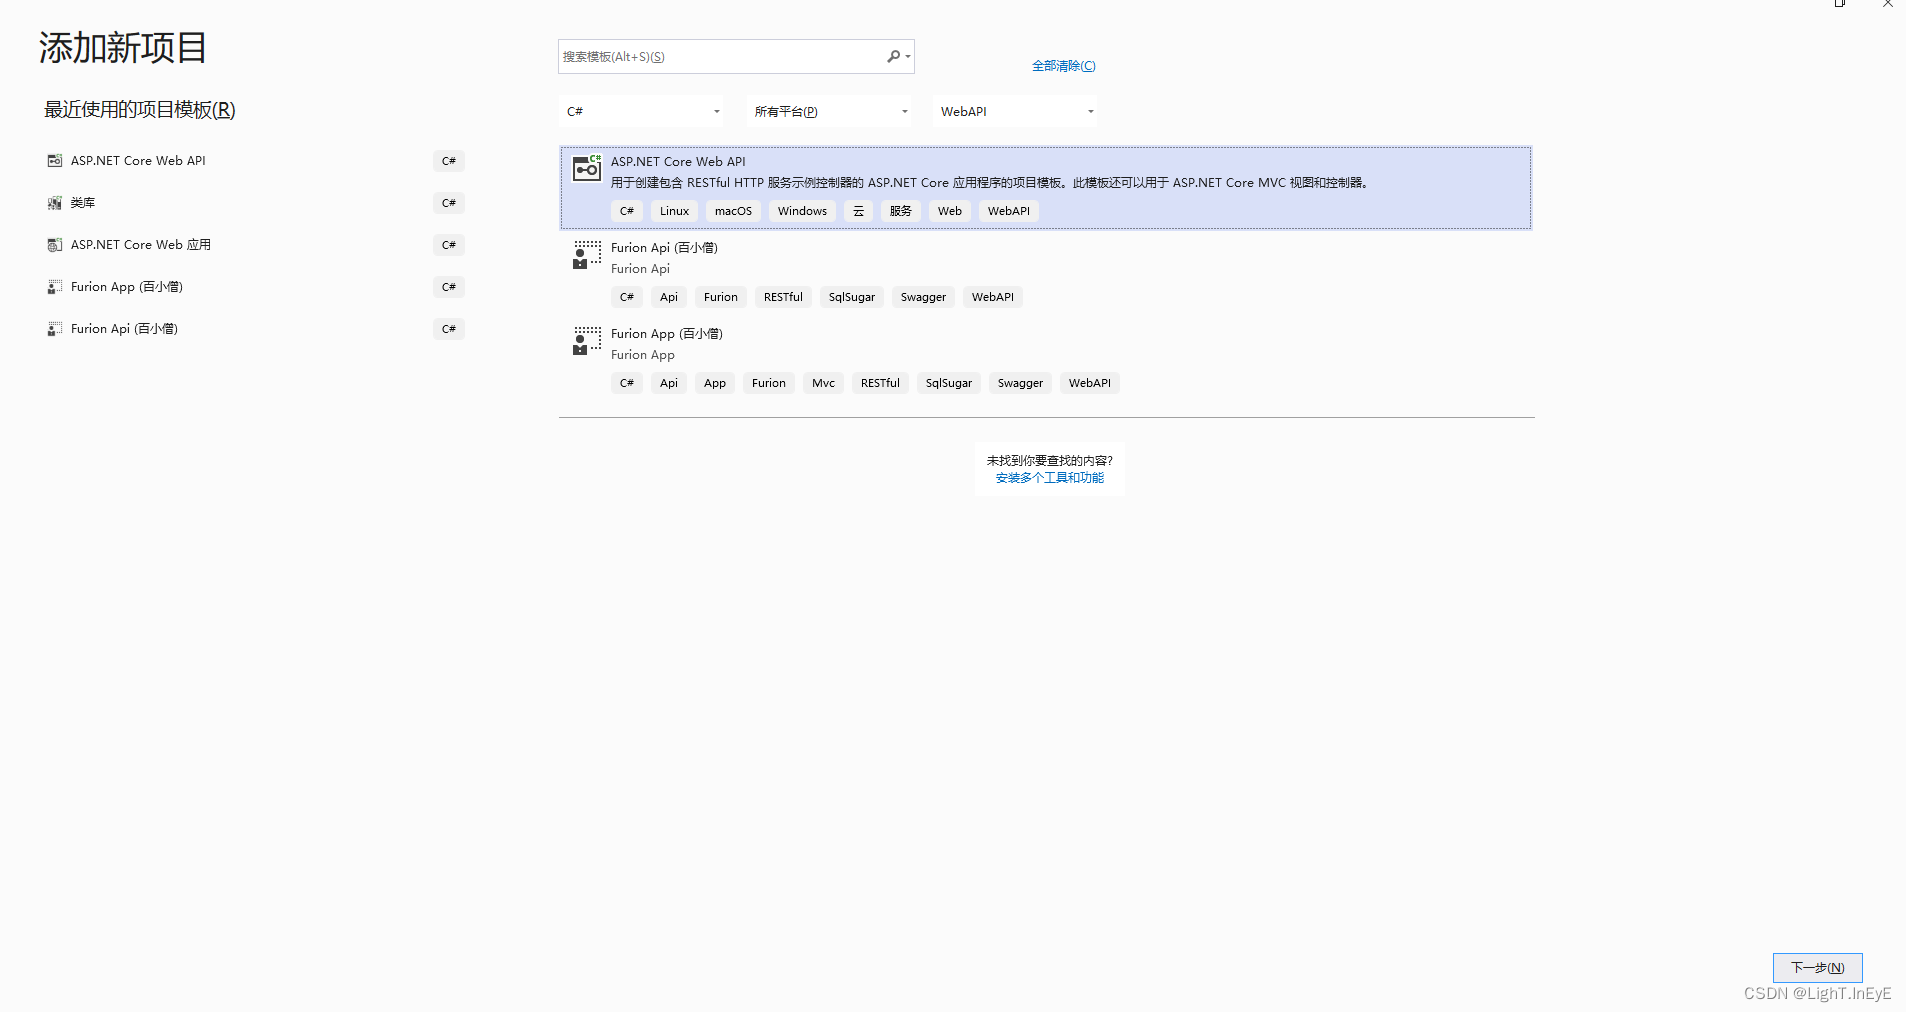This screenshot has height=1012, width=1906.
Task: Open the C# language filter dropdown
Action: tap(643, 111)
